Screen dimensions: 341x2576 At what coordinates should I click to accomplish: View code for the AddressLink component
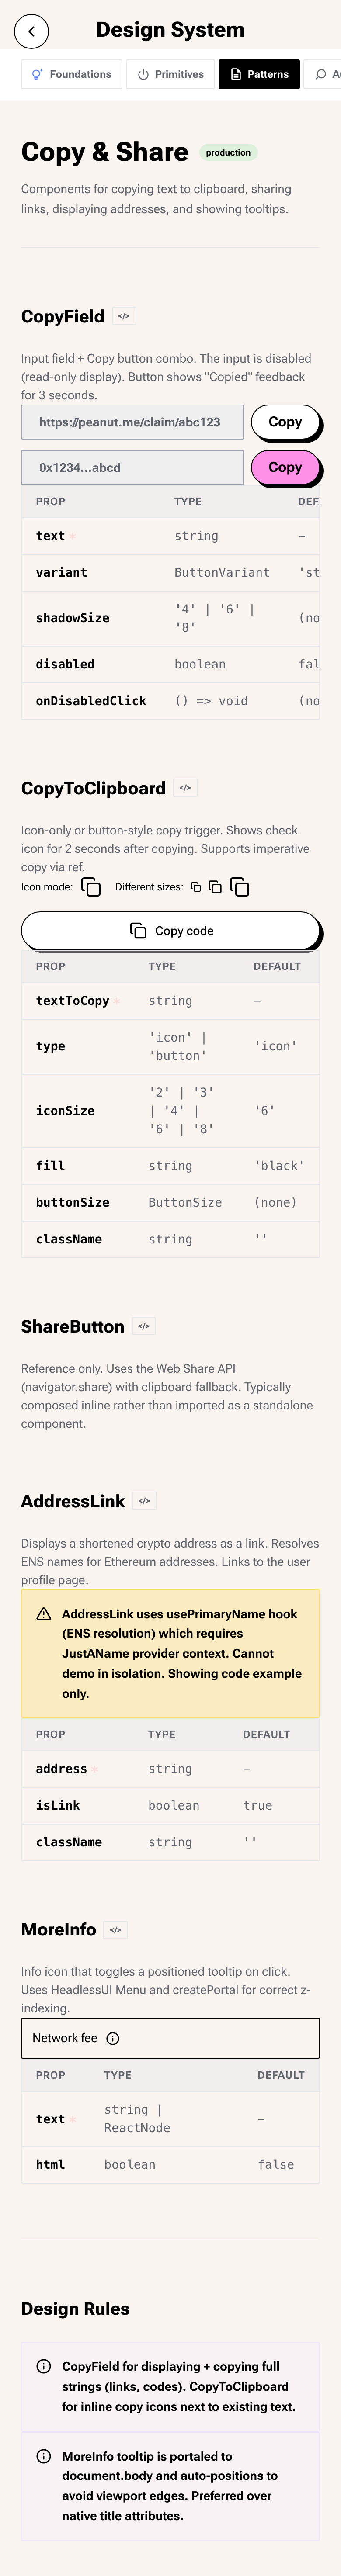pyautogui.click(x=144, y=1501)
